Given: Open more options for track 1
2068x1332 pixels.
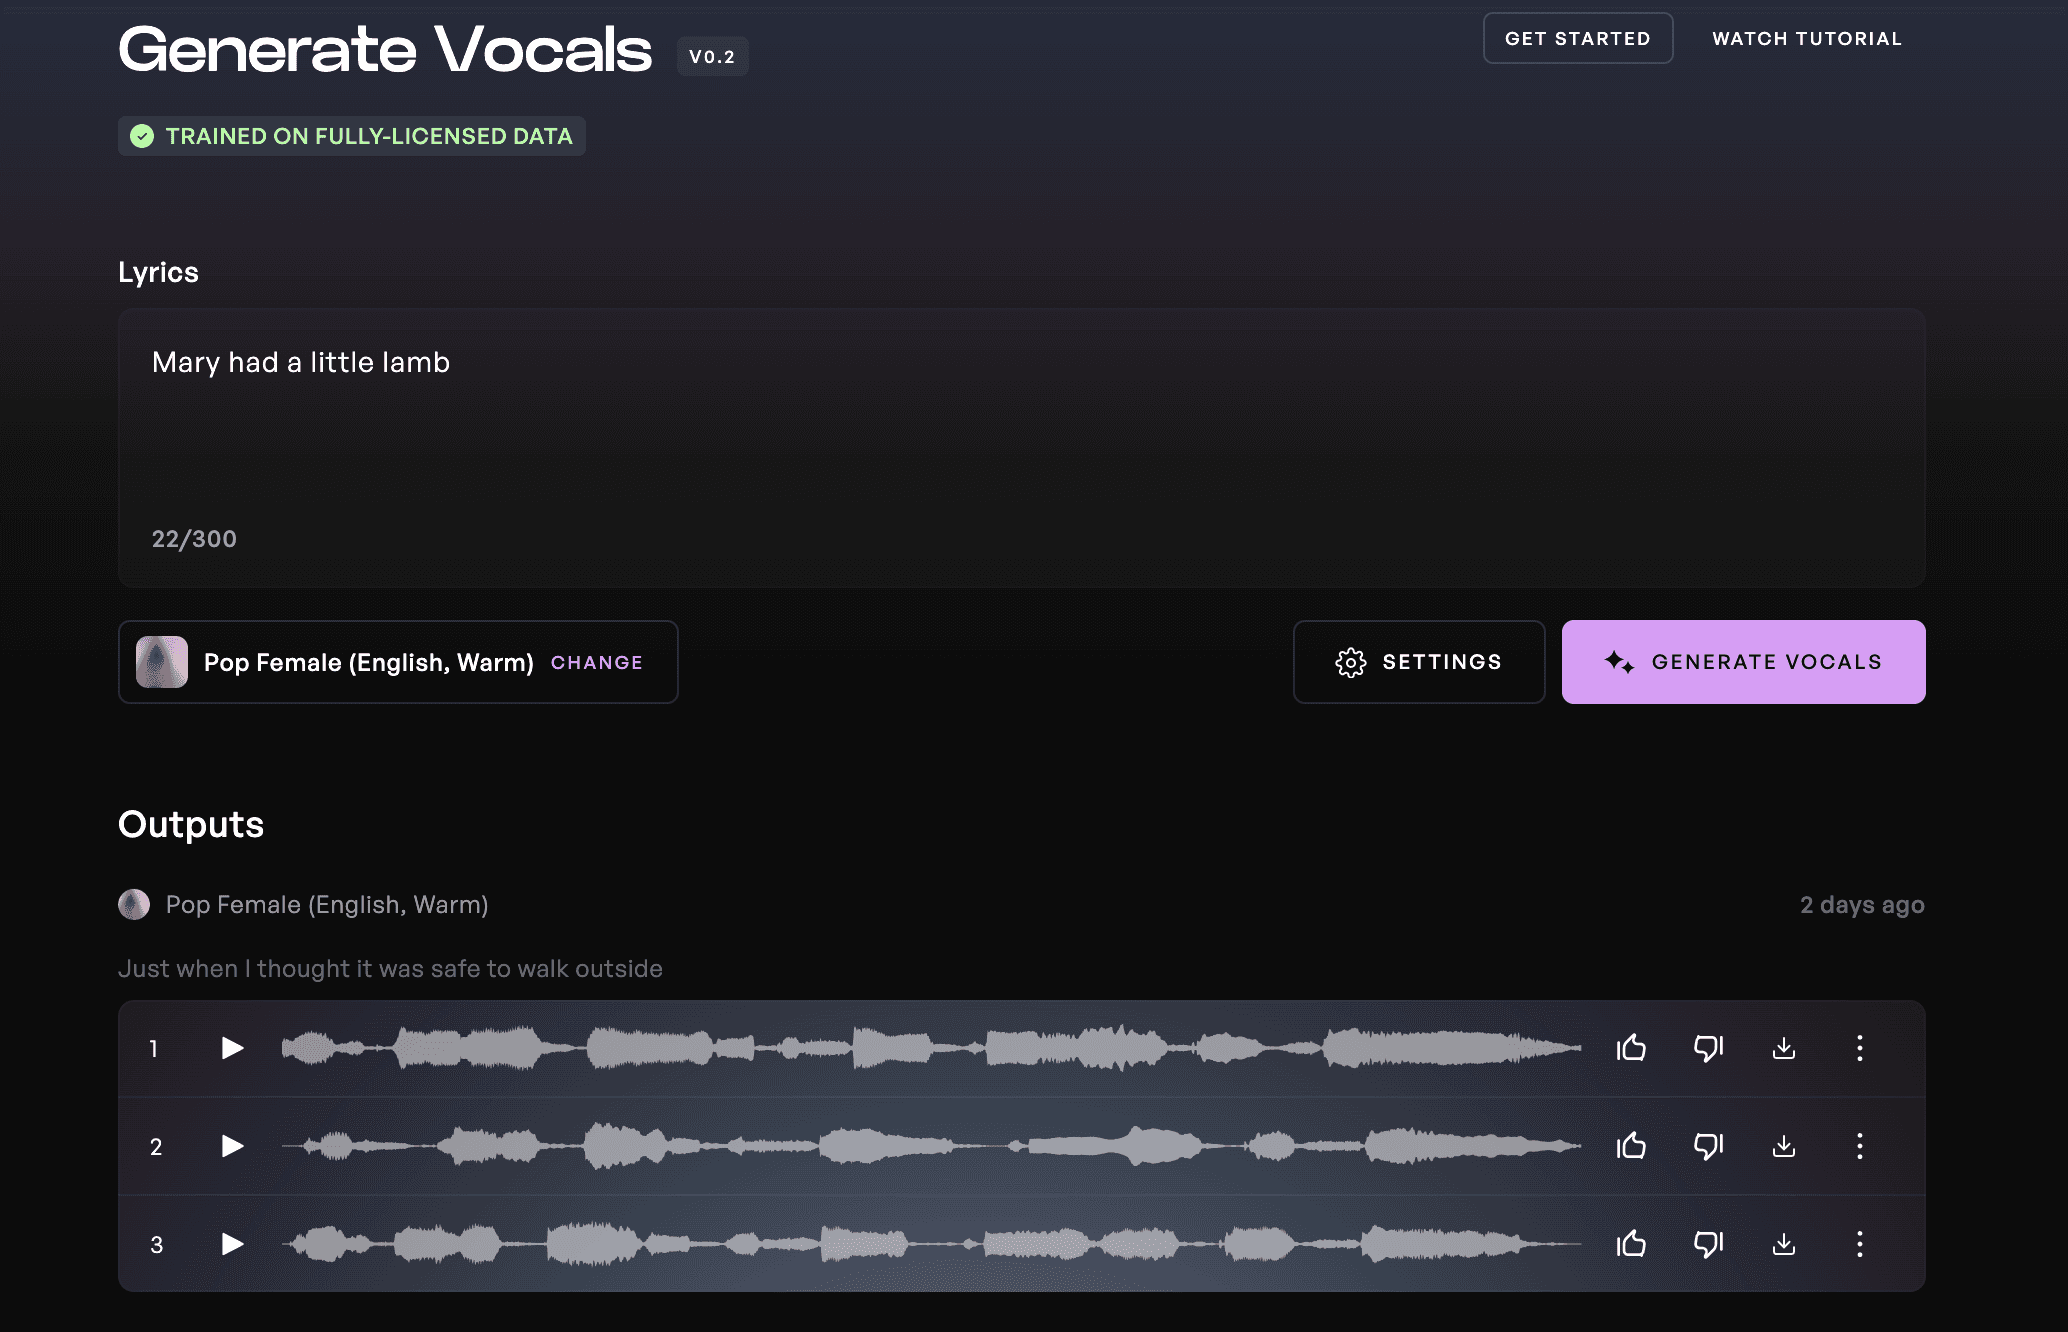Looking at the screenshot, I should coord(1860,1048).
